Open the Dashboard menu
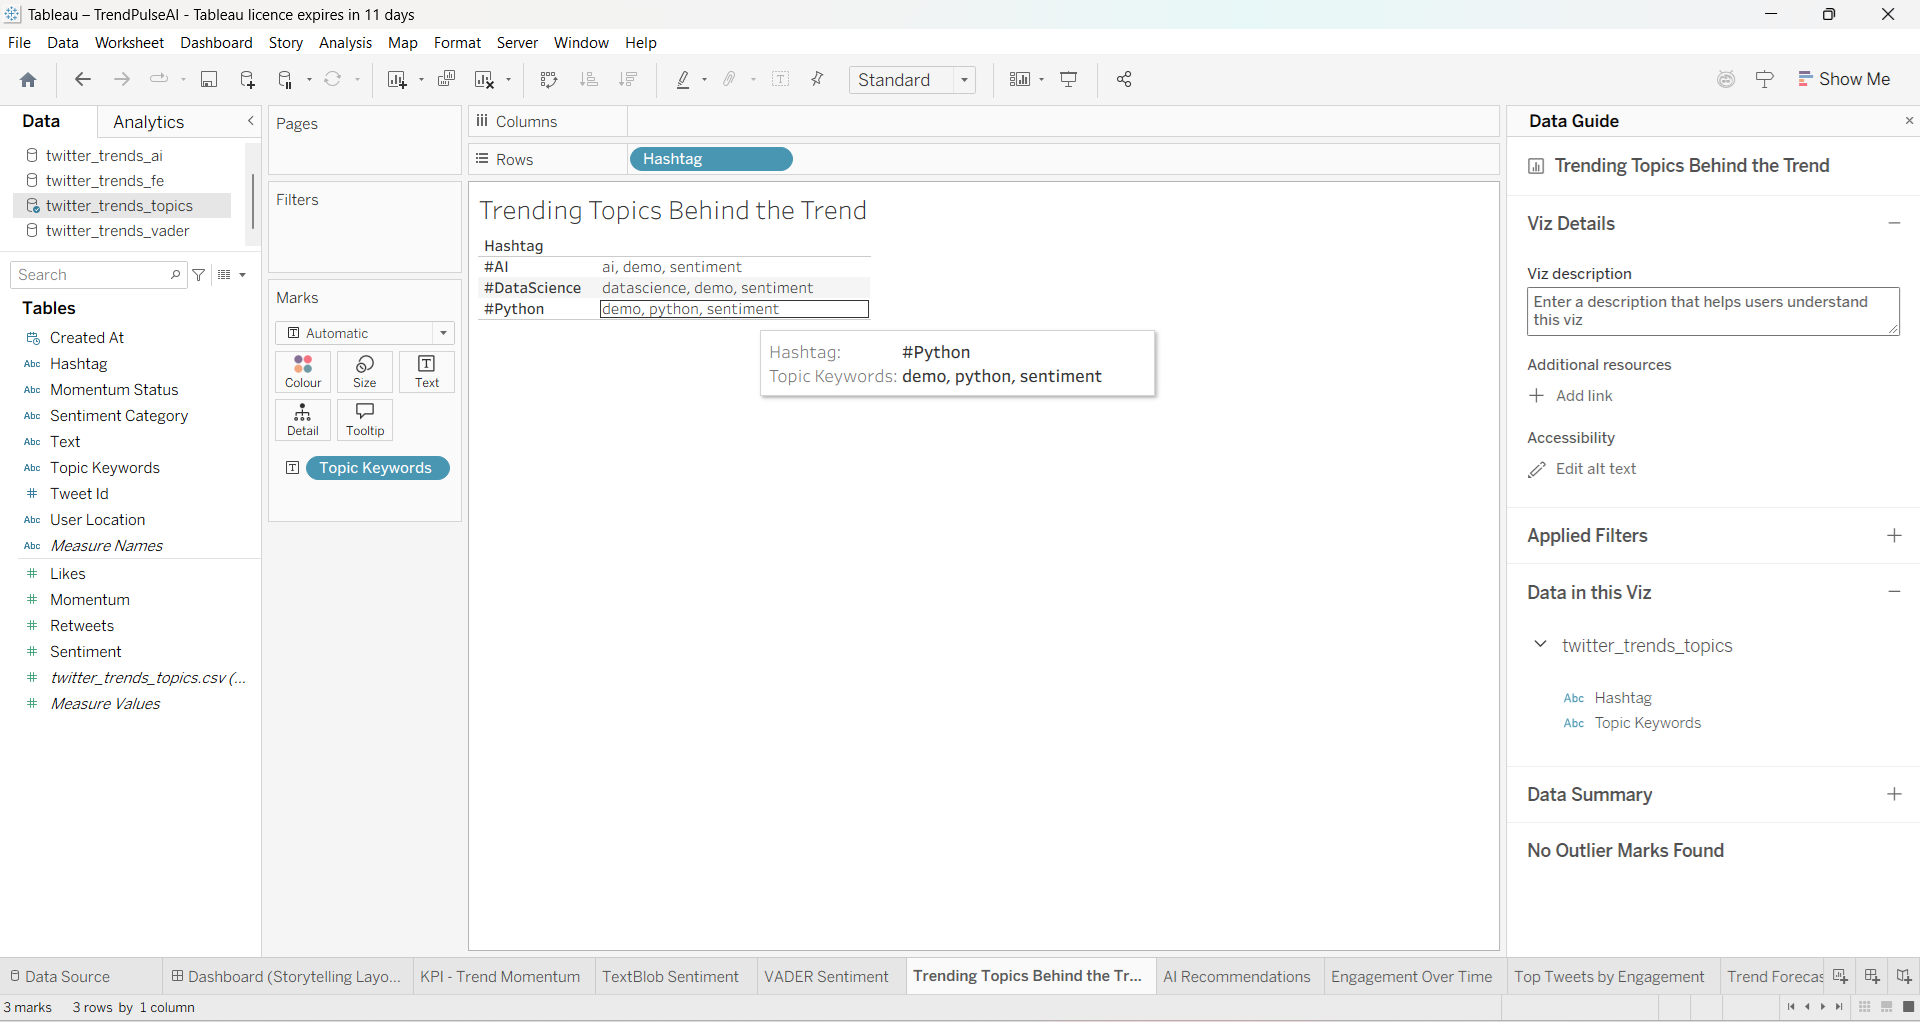The height and width of the screenshot is (1022, 1920). [x=216, y=43]
